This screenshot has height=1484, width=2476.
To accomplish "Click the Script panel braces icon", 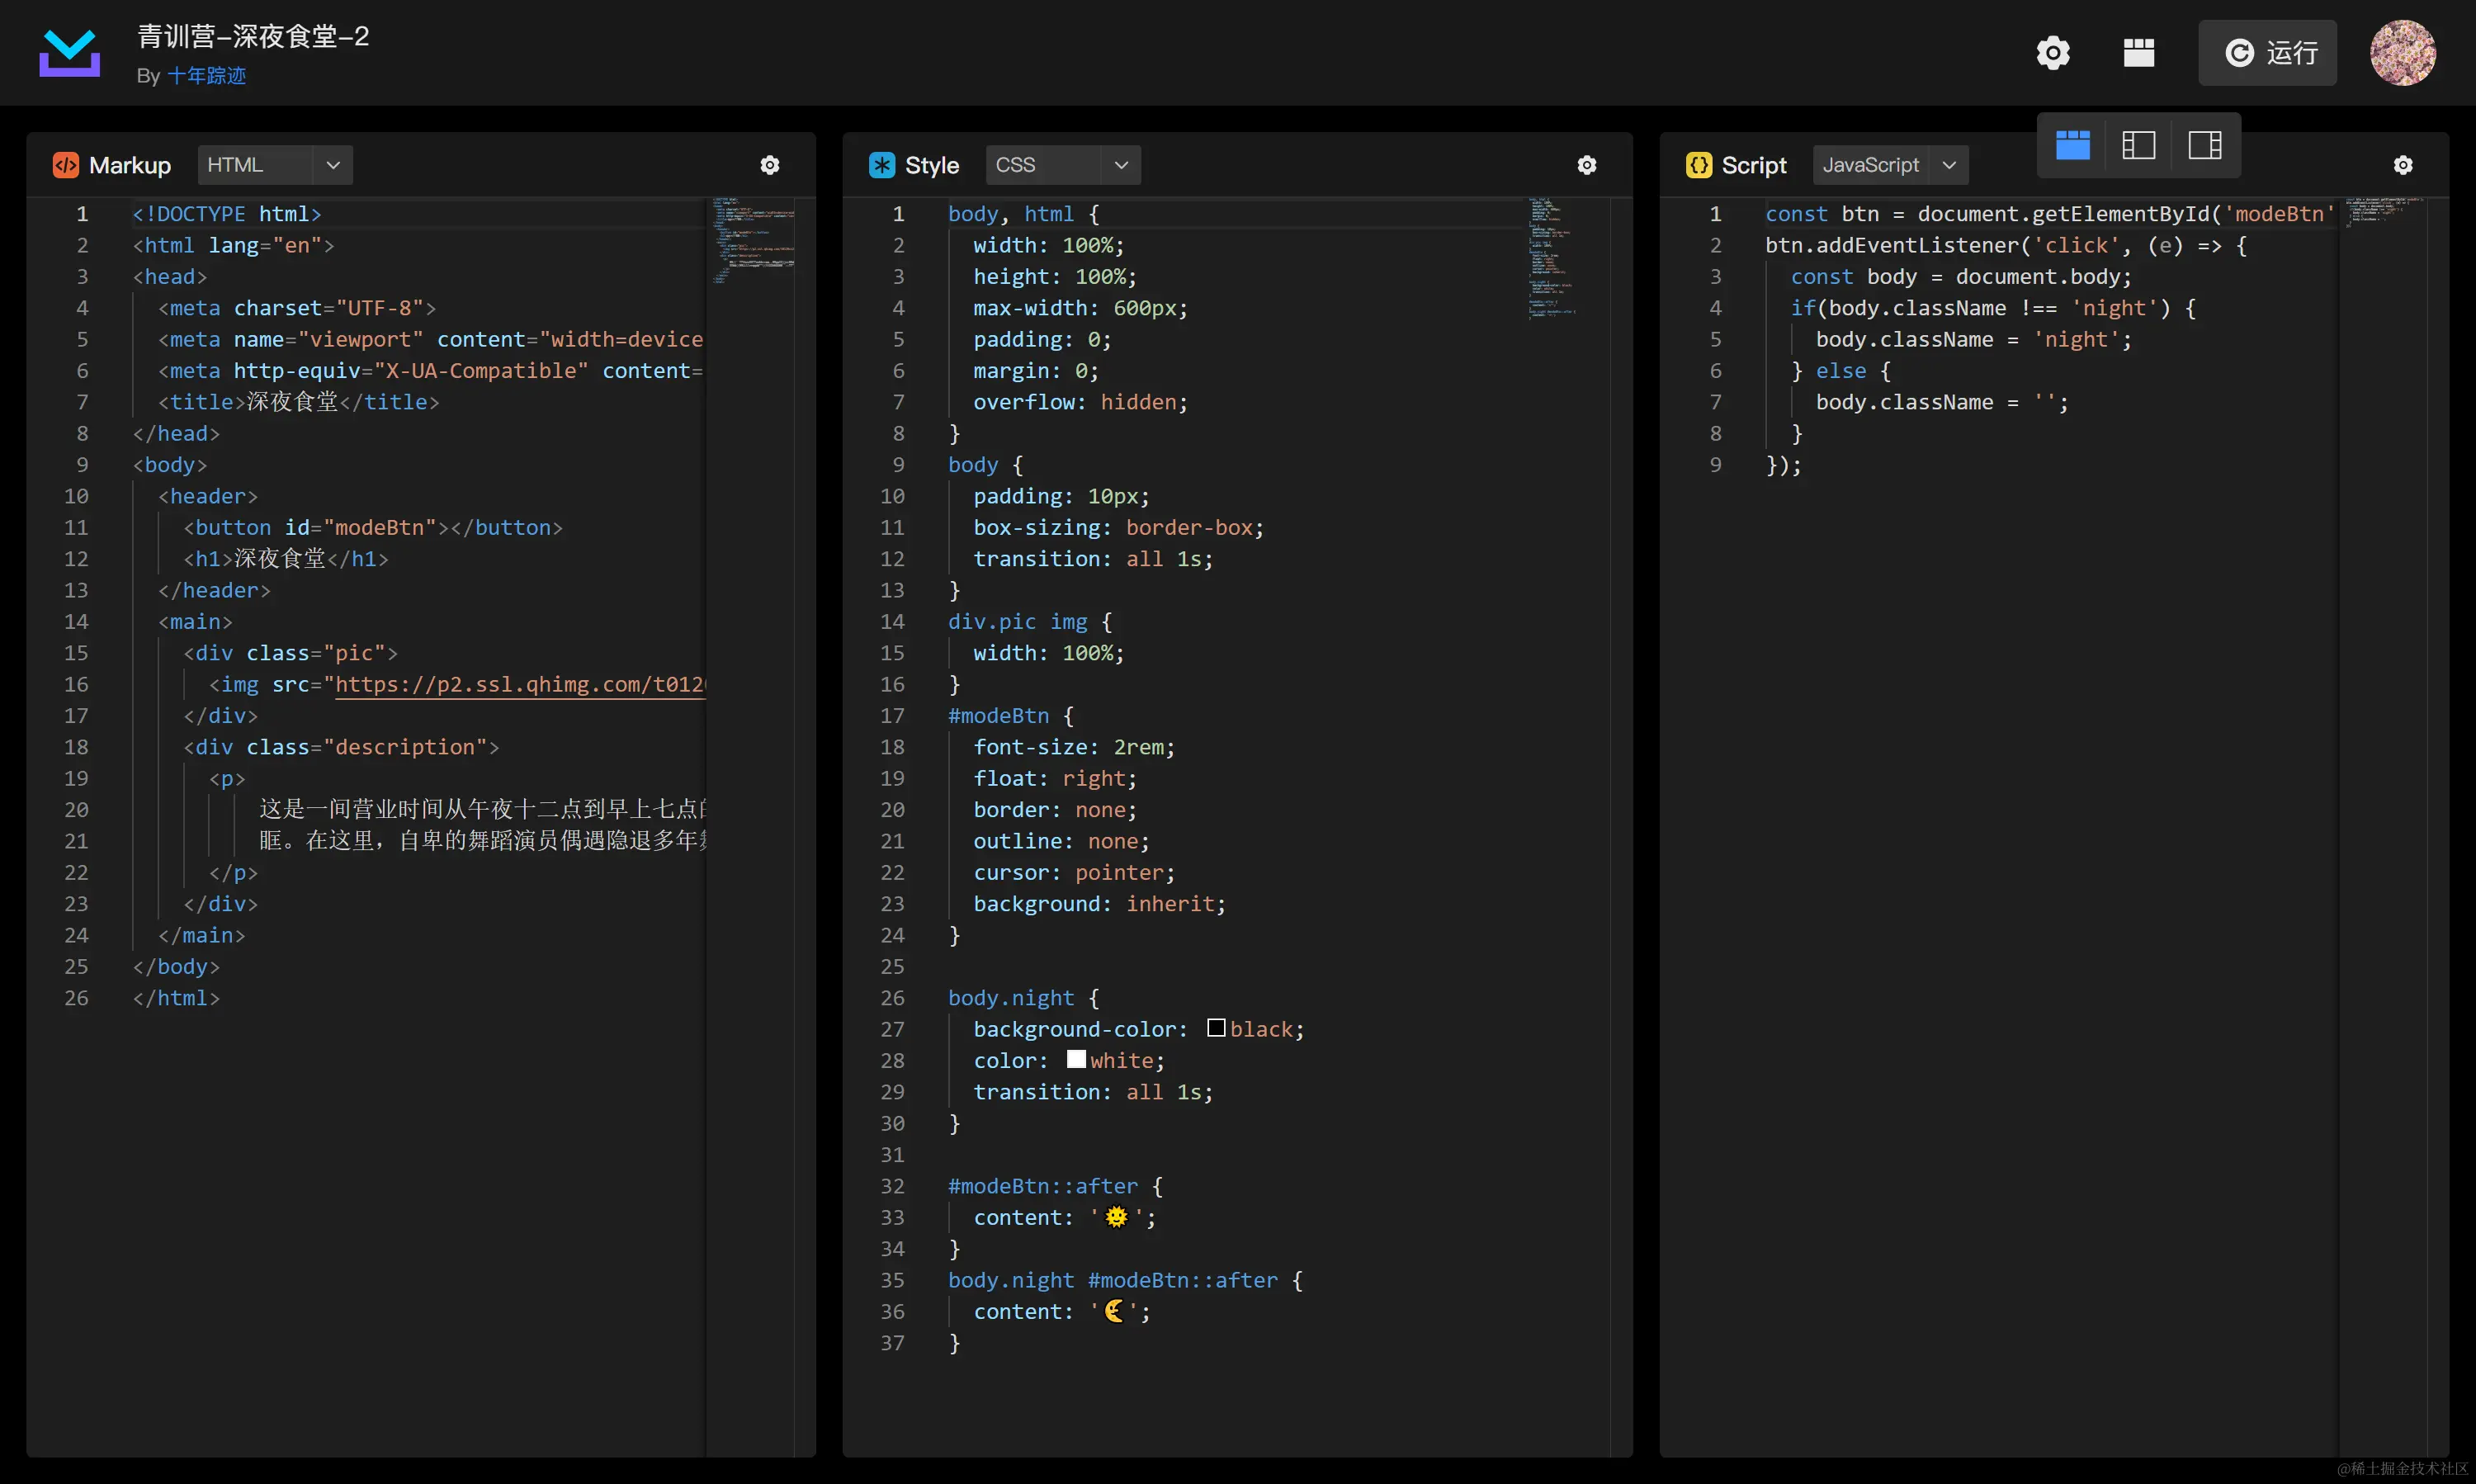I will (1698, 165).
